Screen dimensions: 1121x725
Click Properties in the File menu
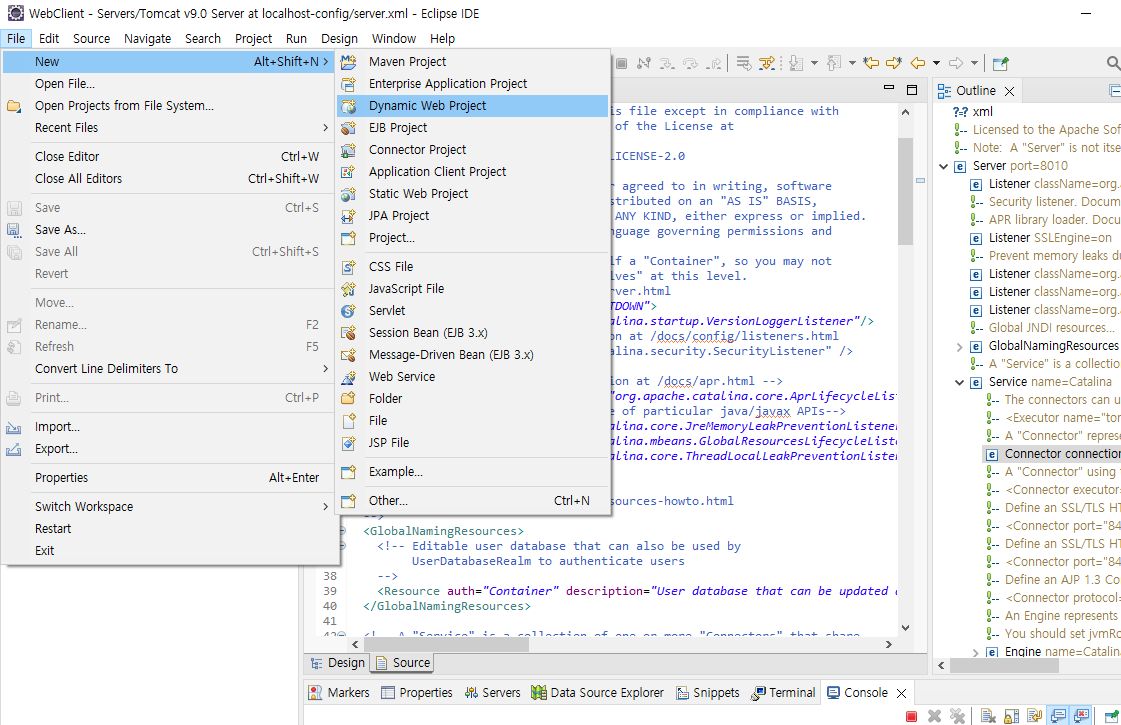[168, 478]
